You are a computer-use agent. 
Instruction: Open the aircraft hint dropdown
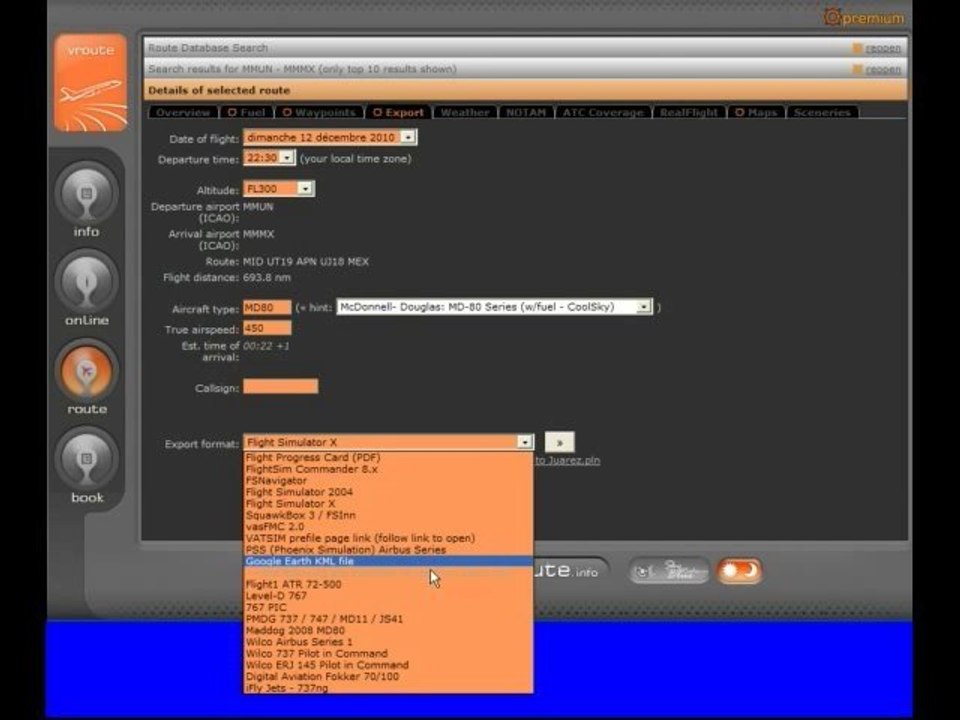tap(643, 307)
